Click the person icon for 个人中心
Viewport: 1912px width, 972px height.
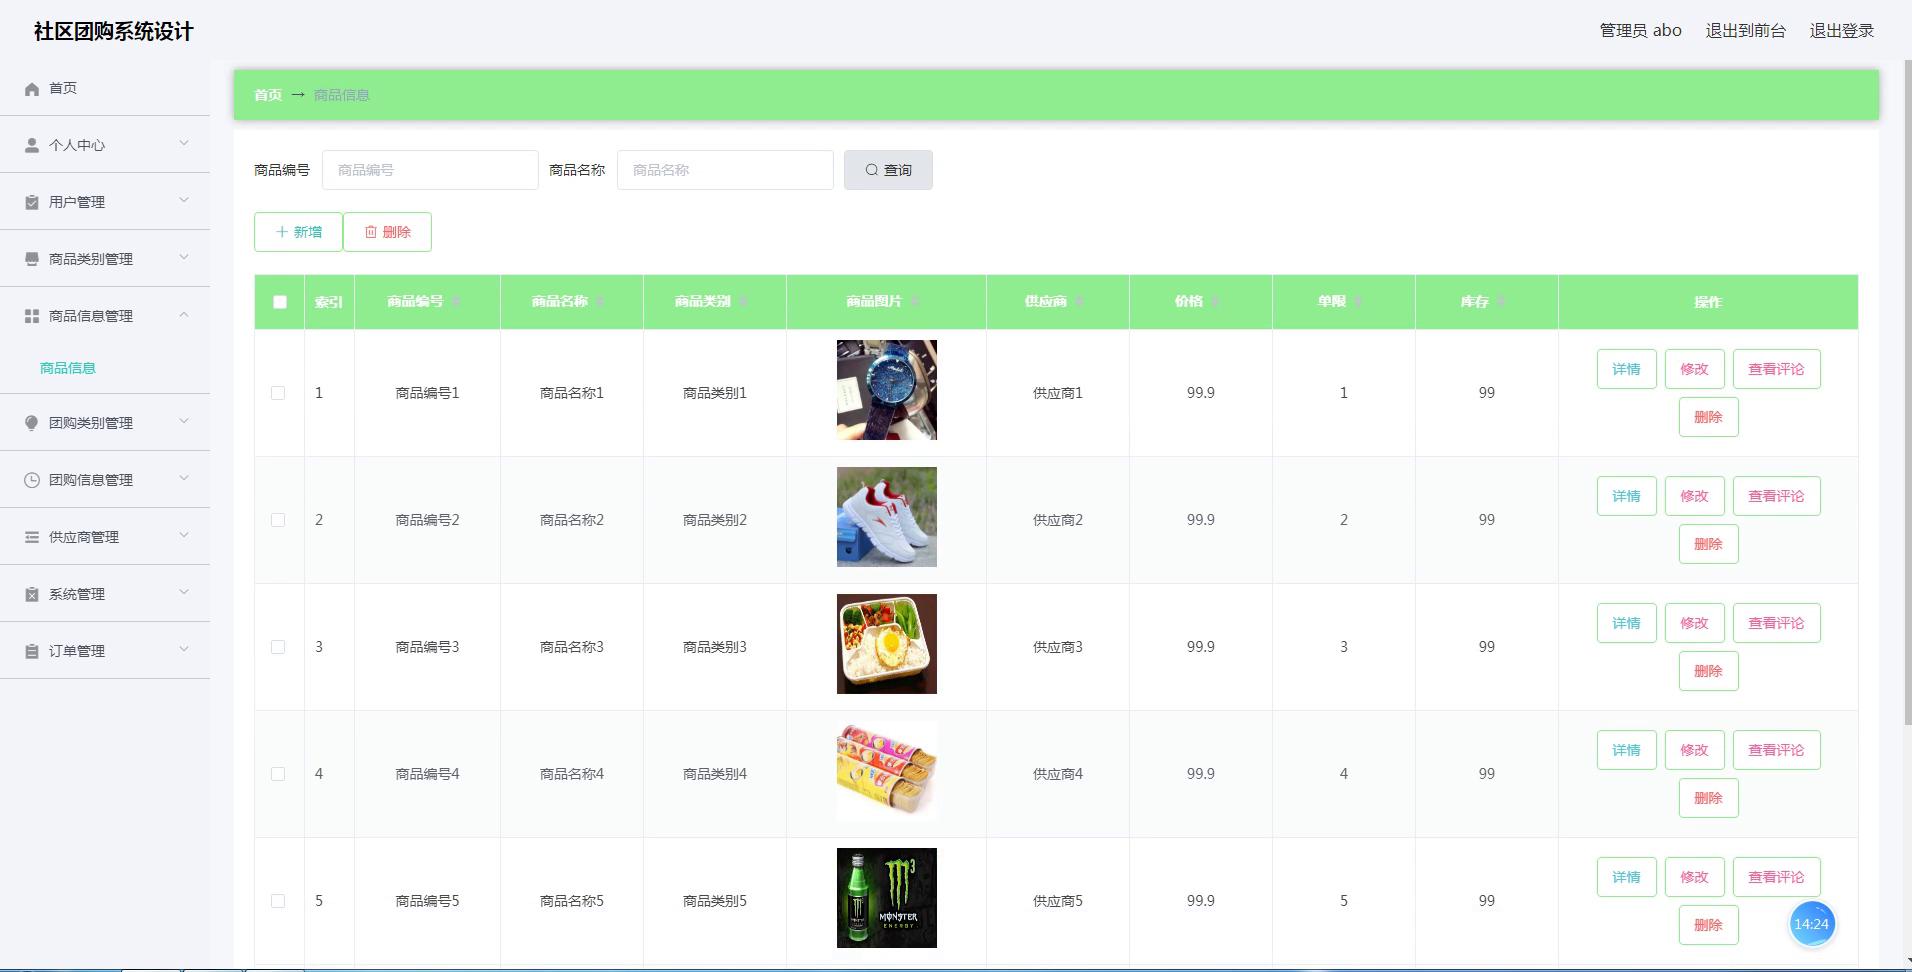point(32,145)
